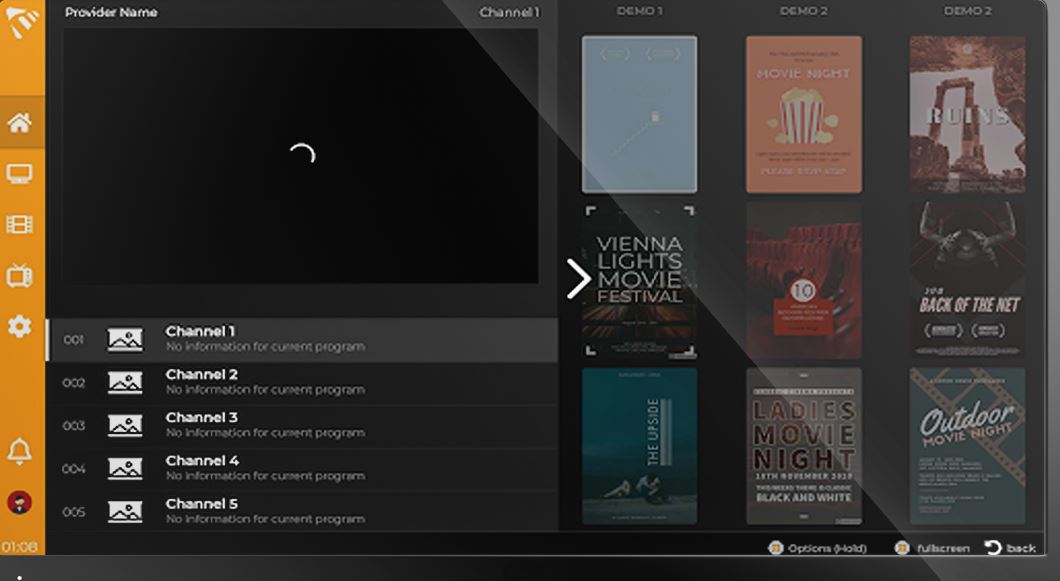
Task: Open the settings gear icon
Action: pyautogui.click(x=20, y=326)
